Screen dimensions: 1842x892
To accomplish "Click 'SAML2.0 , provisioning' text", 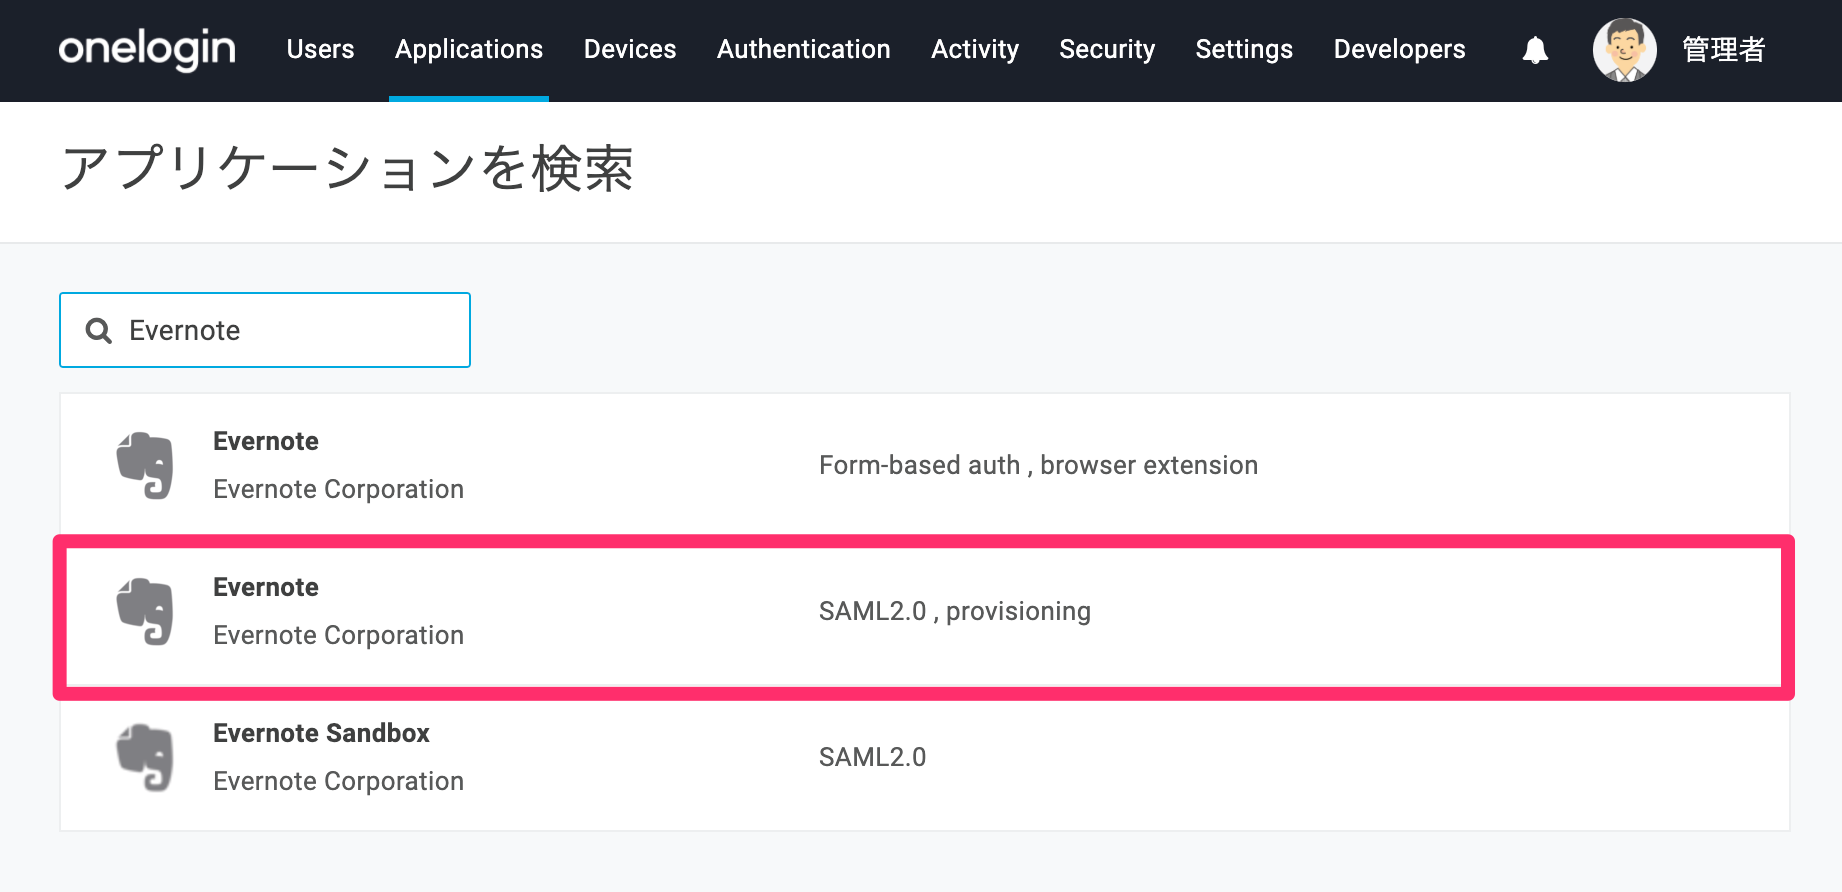I will [955, 611].
